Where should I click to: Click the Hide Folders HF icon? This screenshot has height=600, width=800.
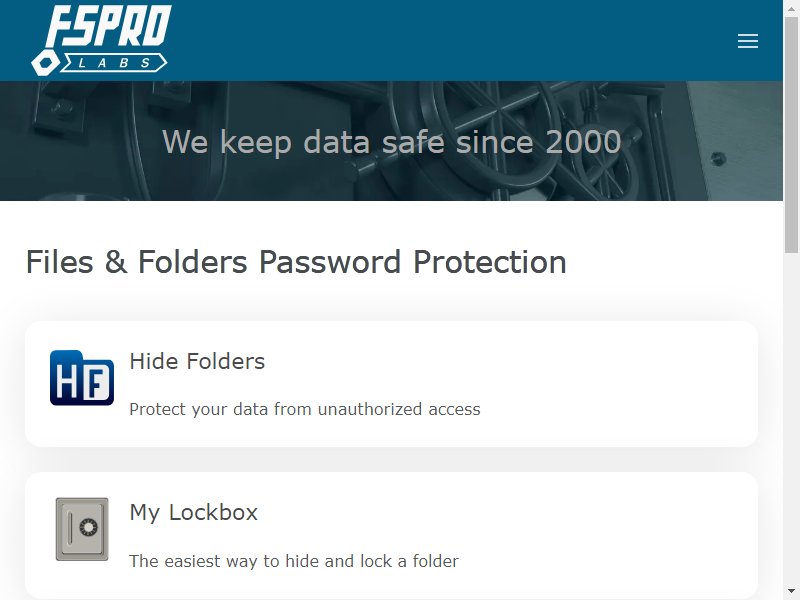82,378
